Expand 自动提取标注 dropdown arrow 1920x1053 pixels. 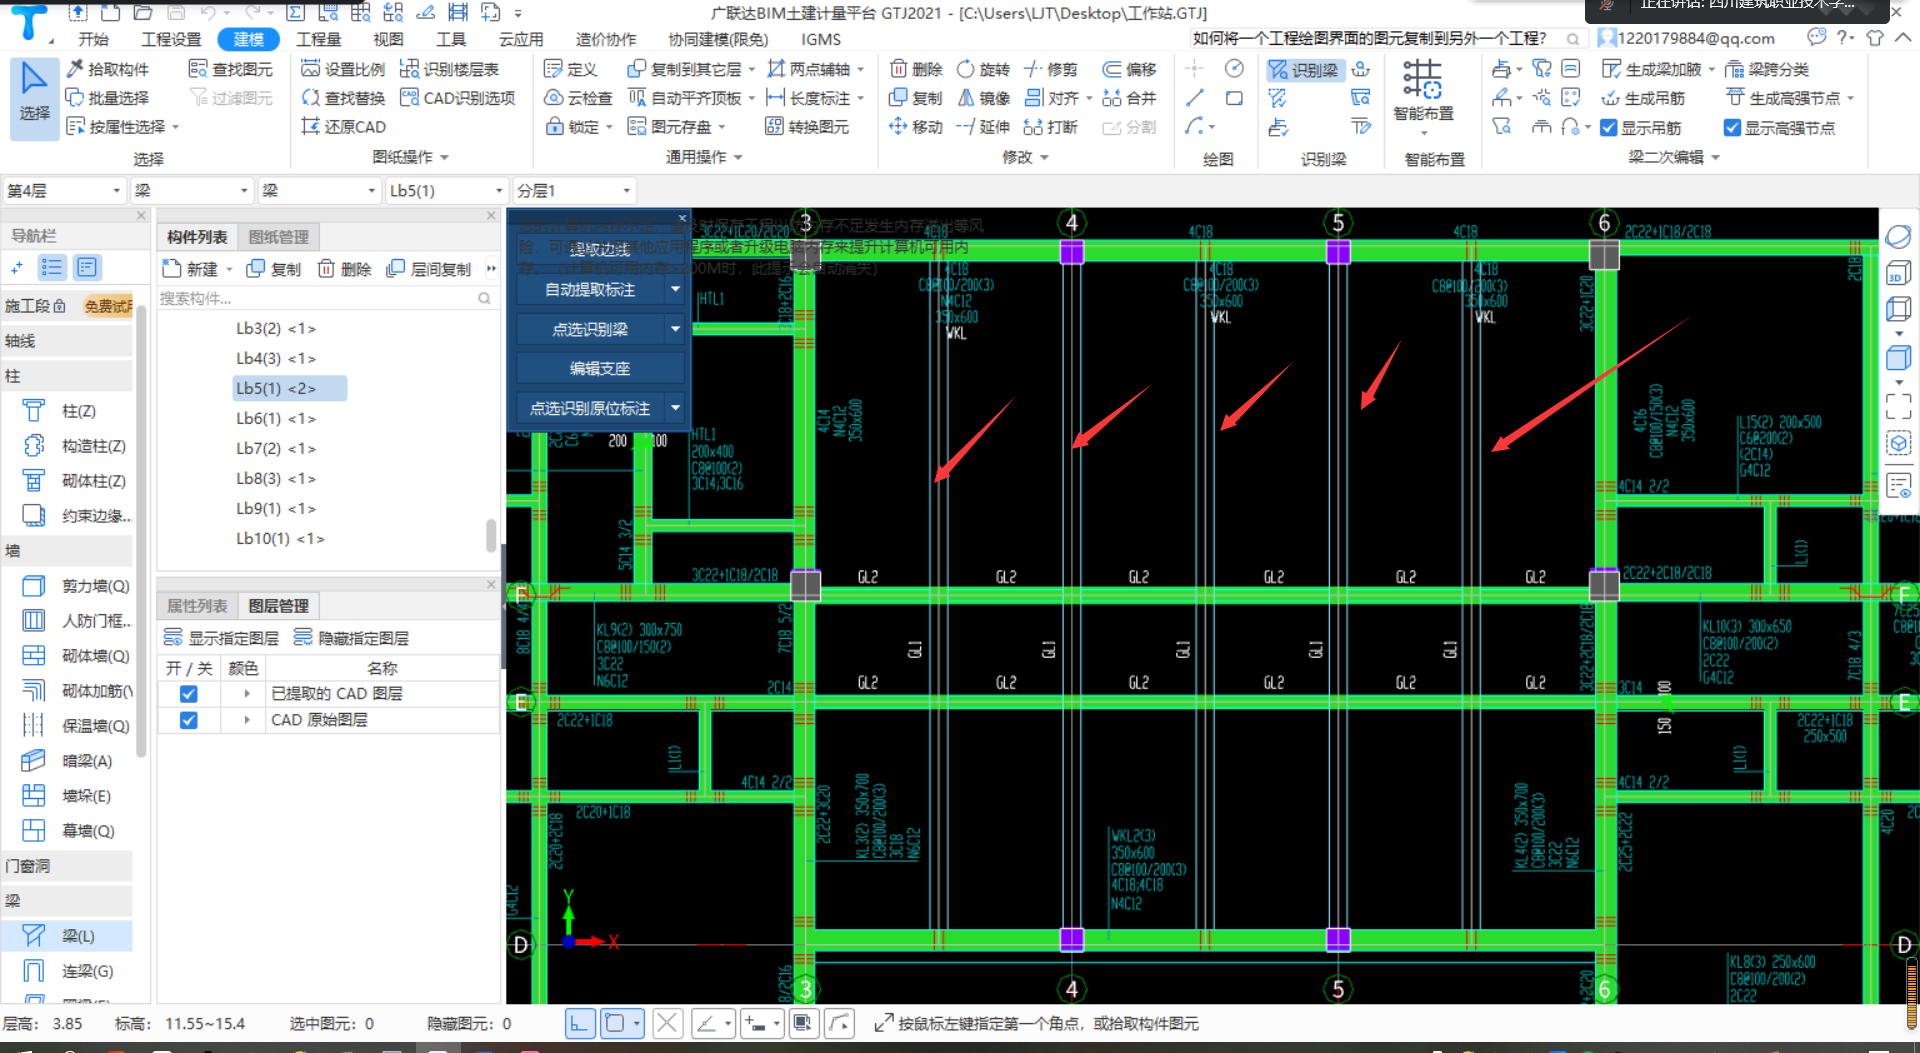[675, 289]
